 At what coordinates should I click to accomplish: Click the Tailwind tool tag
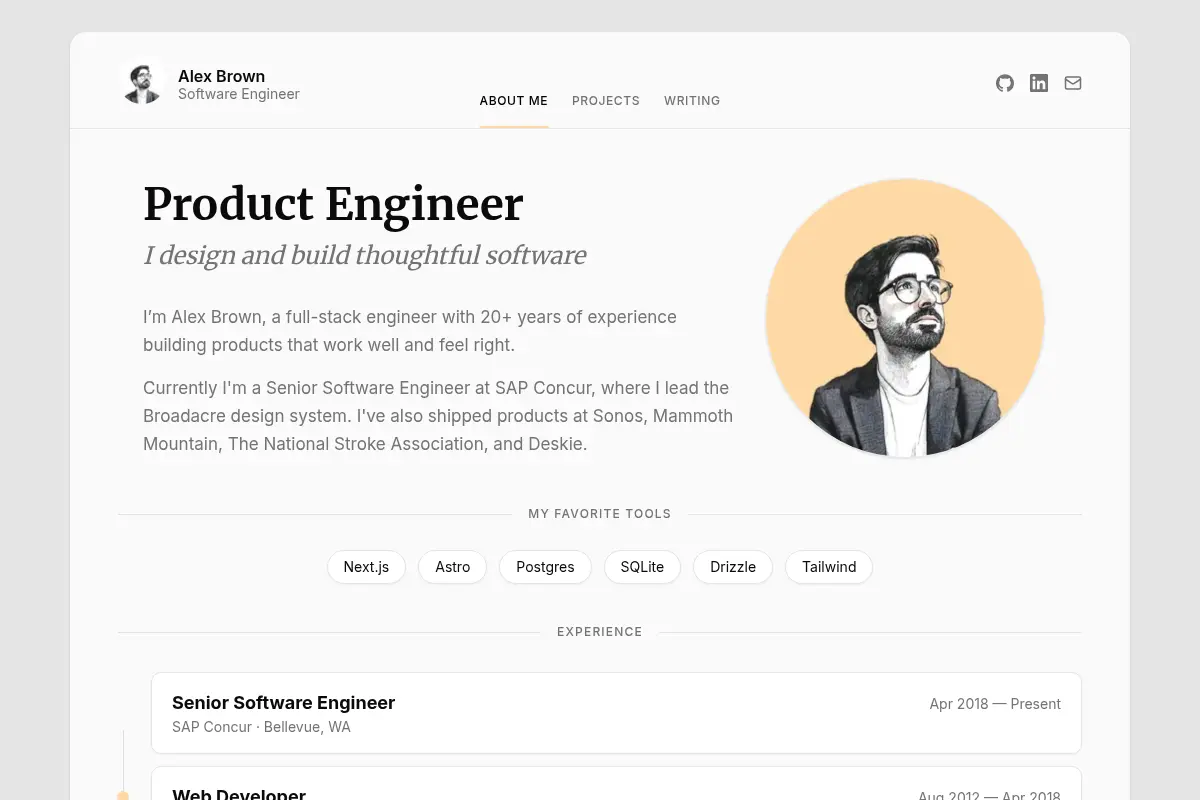pyautogui.click(x=829, y=567)
